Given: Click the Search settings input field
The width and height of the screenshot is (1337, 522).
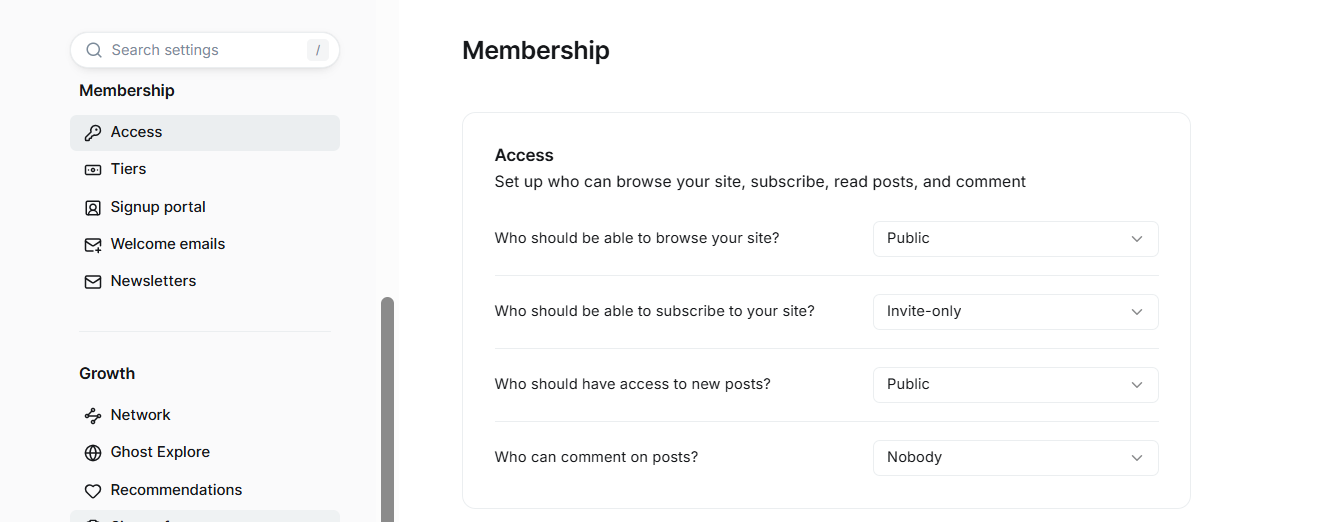Looking at the screenshot, I should 205,50.
